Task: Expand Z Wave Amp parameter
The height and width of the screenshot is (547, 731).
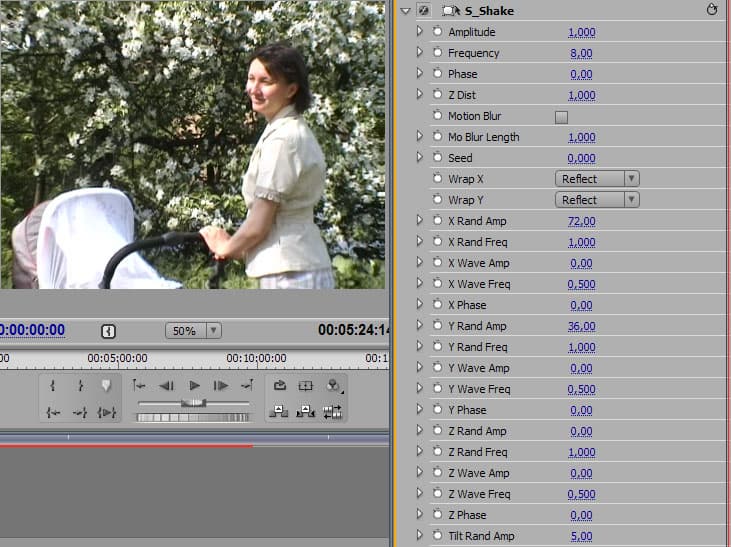Action: [420, 472]
